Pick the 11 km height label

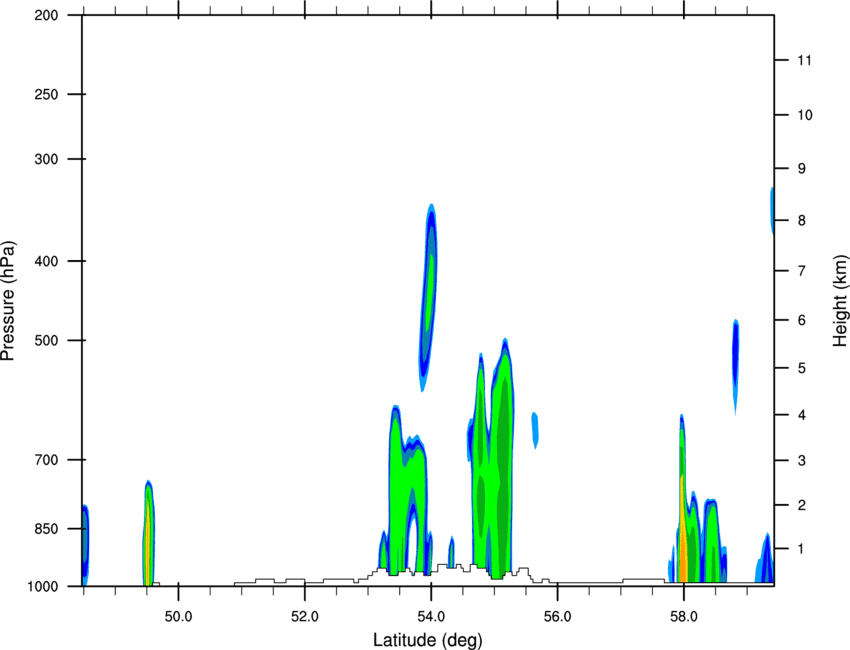tap(805, 60)
